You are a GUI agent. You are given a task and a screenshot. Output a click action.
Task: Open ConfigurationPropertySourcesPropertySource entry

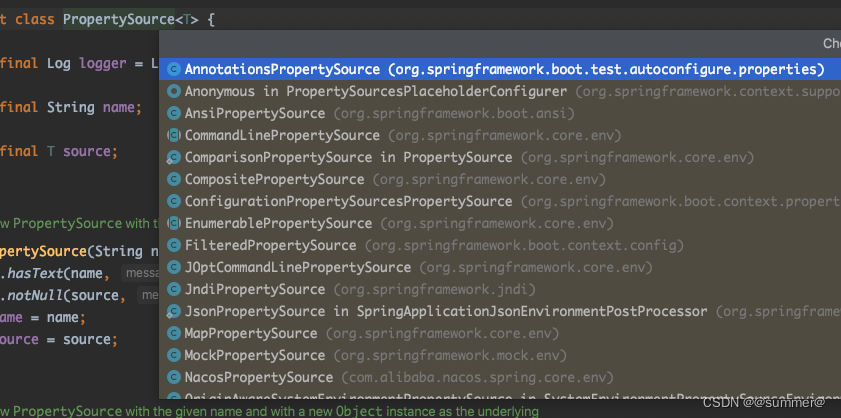click(x=500, y=201)
